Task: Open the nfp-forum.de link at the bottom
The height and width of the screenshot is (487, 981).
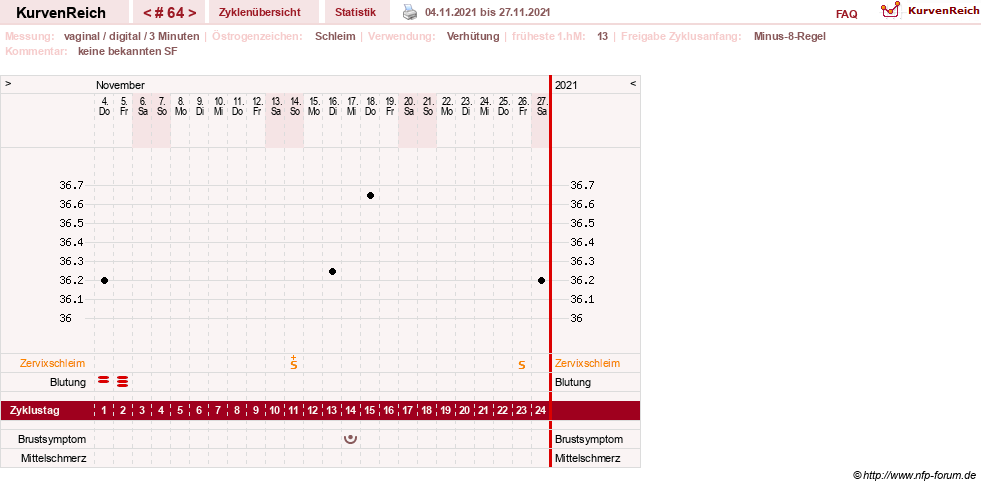Action: [914, 476]
